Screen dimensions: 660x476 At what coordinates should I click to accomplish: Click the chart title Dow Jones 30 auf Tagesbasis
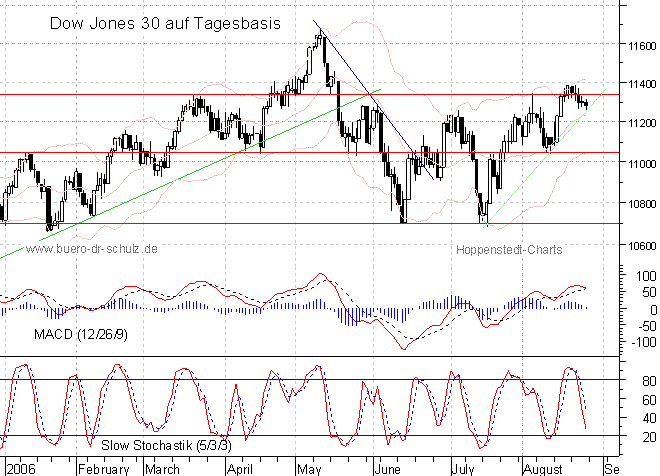165,23
